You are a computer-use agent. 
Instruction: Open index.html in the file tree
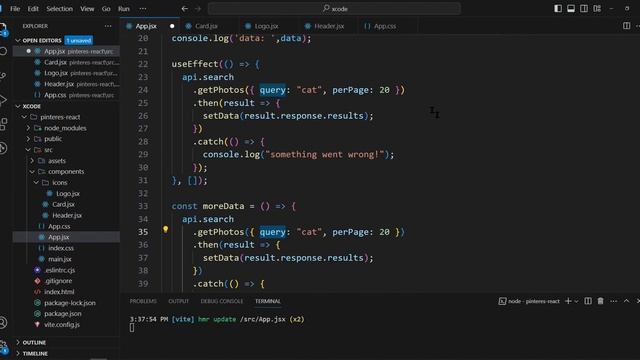(59, 292)
